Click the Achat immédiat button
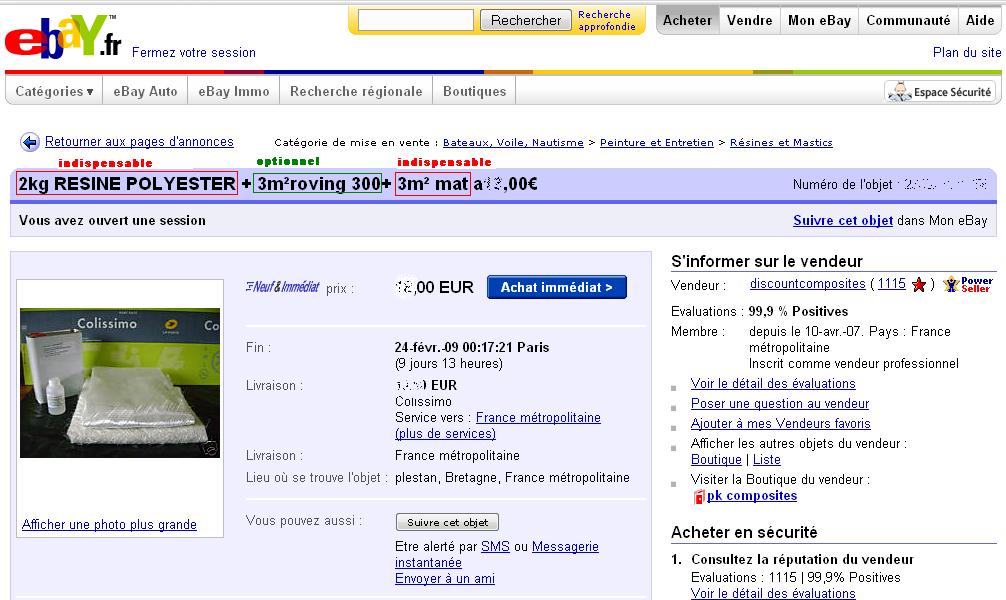Image resolution: width=1006 pixels, height=600 pixels. (557, 287)
